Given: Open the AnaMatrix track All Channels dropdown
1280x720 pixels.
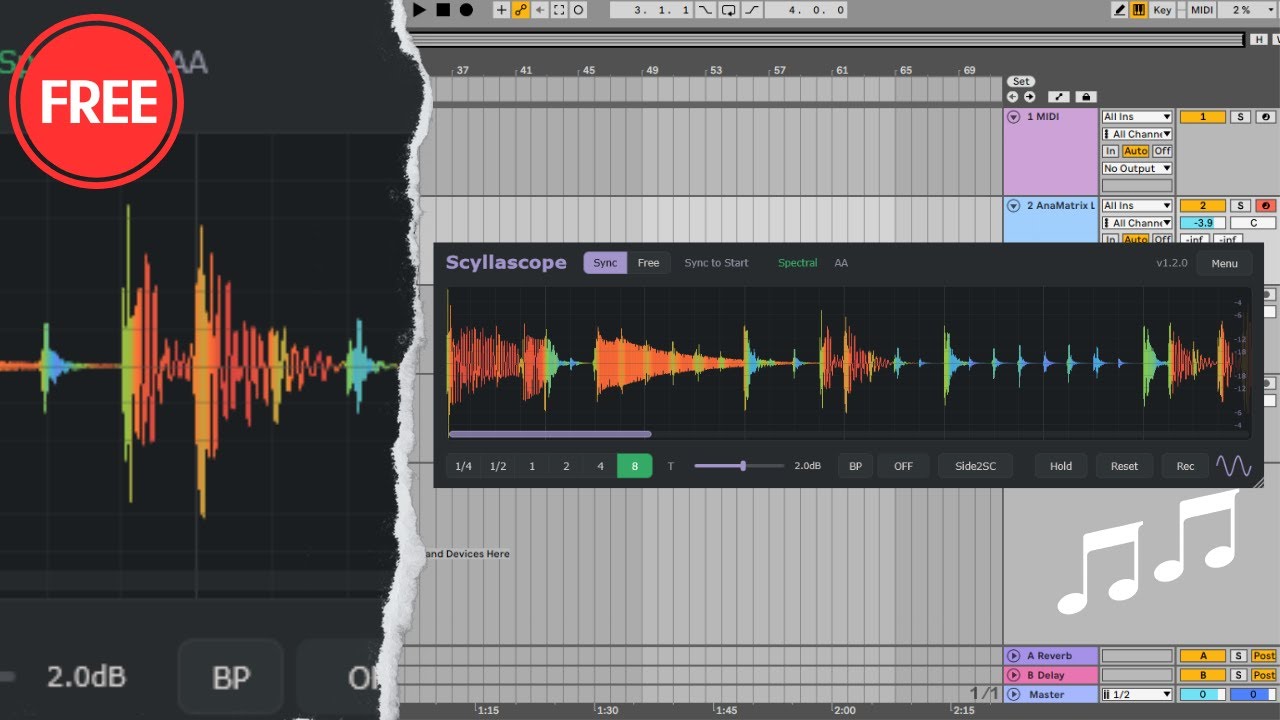Looking at the screenshot, I should click(x=1137, y=223).
